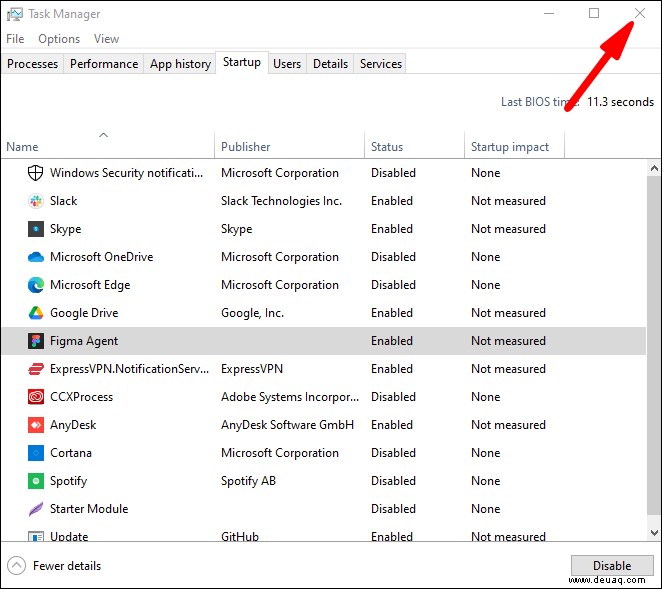Select the Microsoft Edge entry name
This screenshot has width=662, height=589.
click(90, 285)
